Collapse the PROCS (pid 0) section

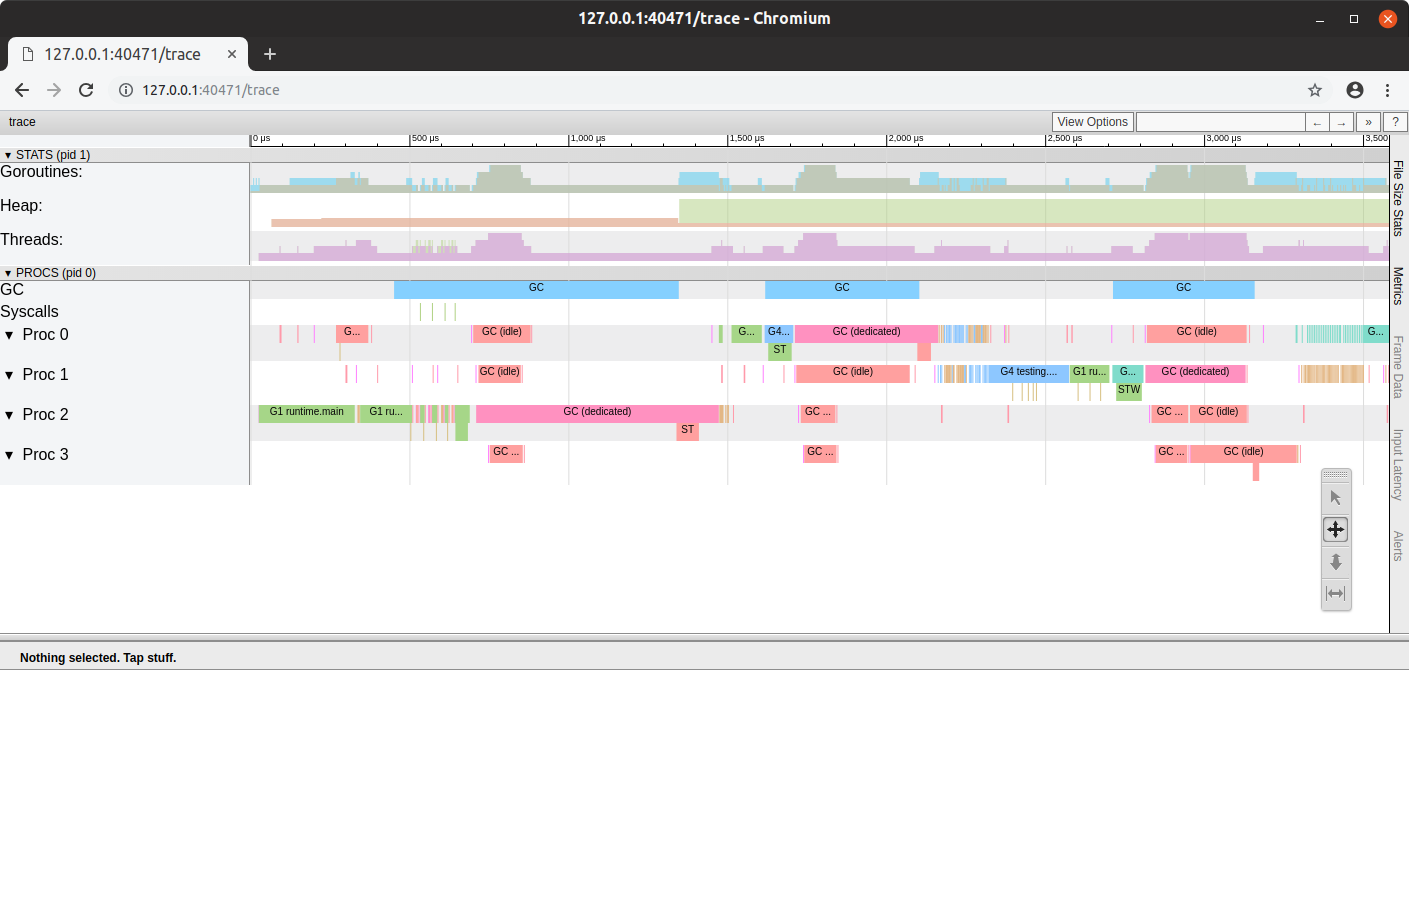point(8,273)
